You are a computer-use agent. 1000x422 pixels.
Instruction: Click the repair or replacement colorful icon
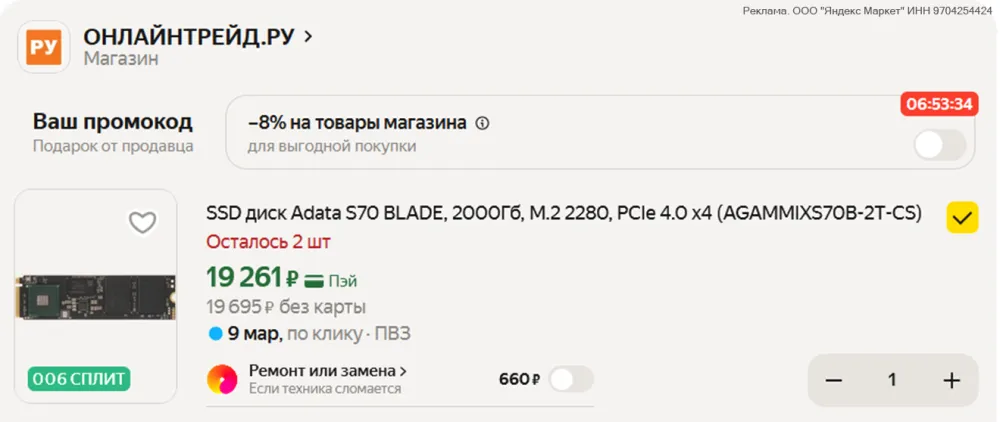pos(222,379)
